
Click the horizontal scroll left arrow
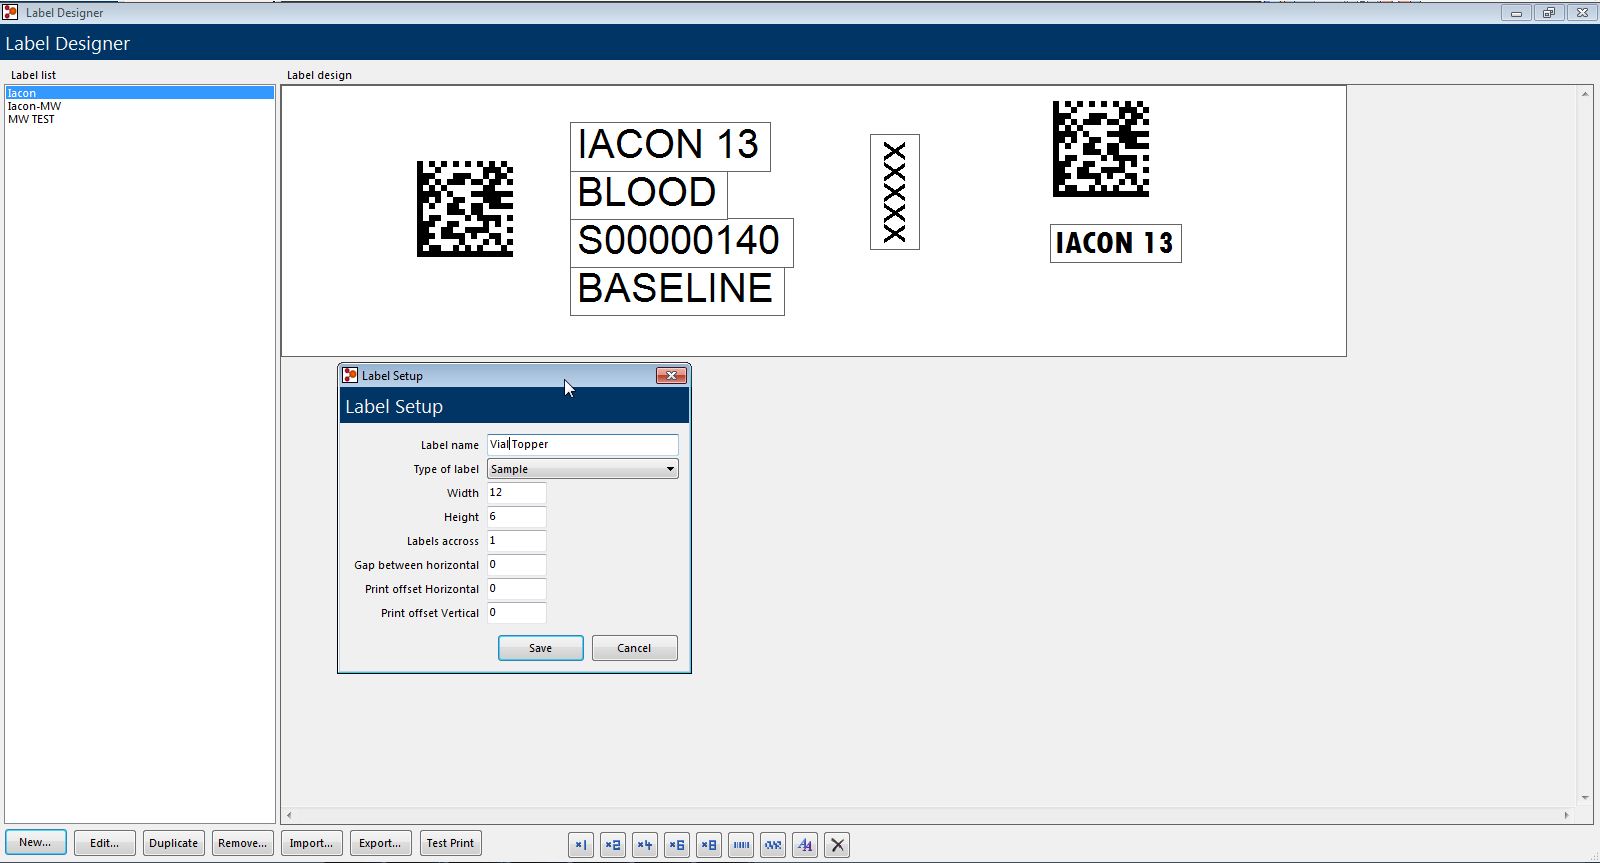[290, 816]
